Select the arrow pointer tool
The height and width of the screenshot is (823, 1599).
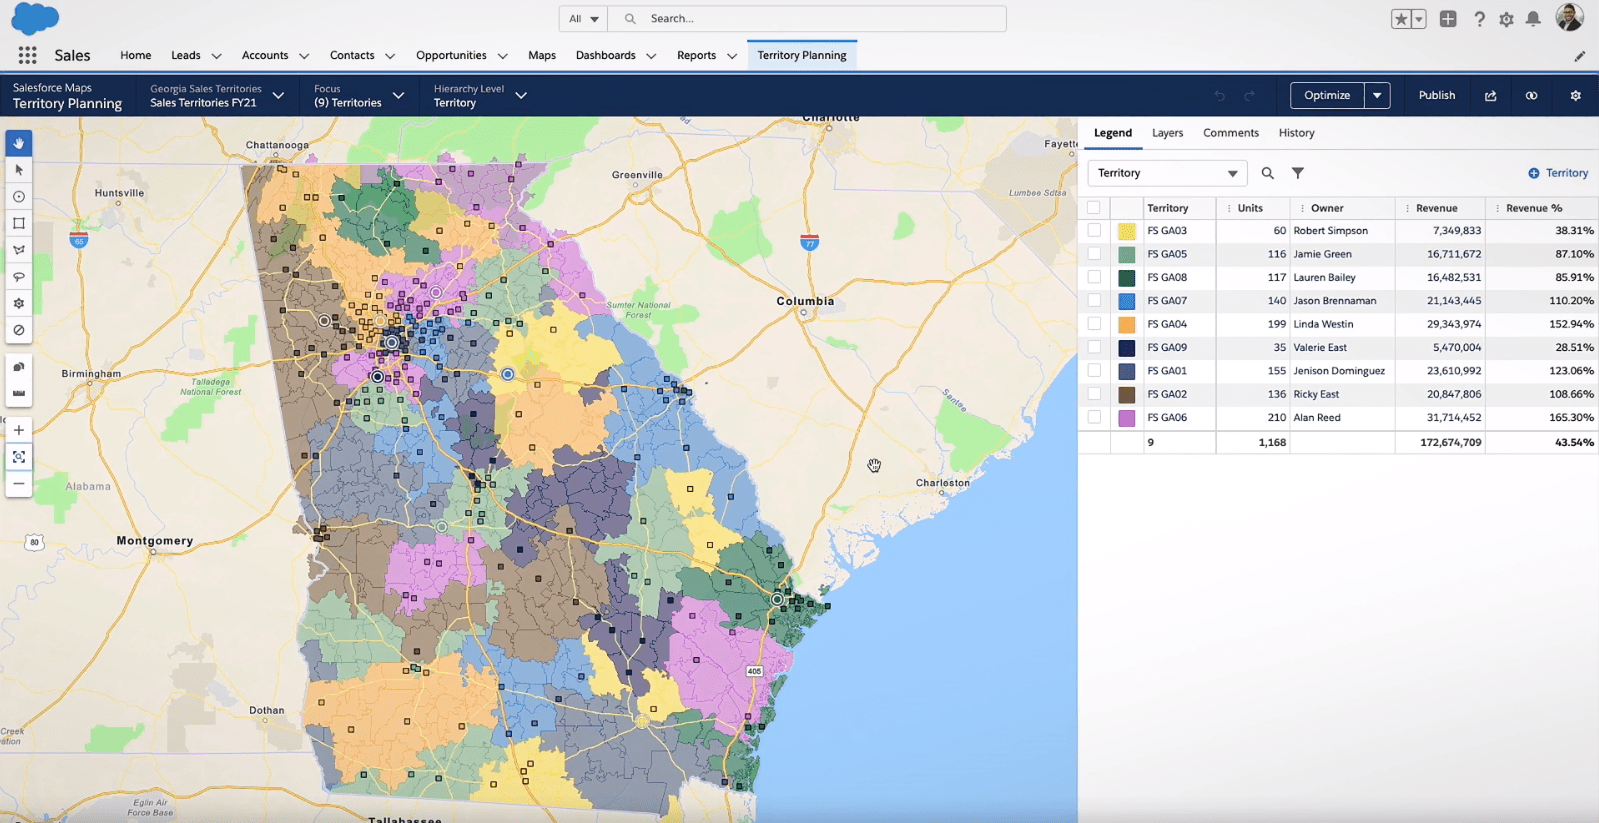[19, 170]
